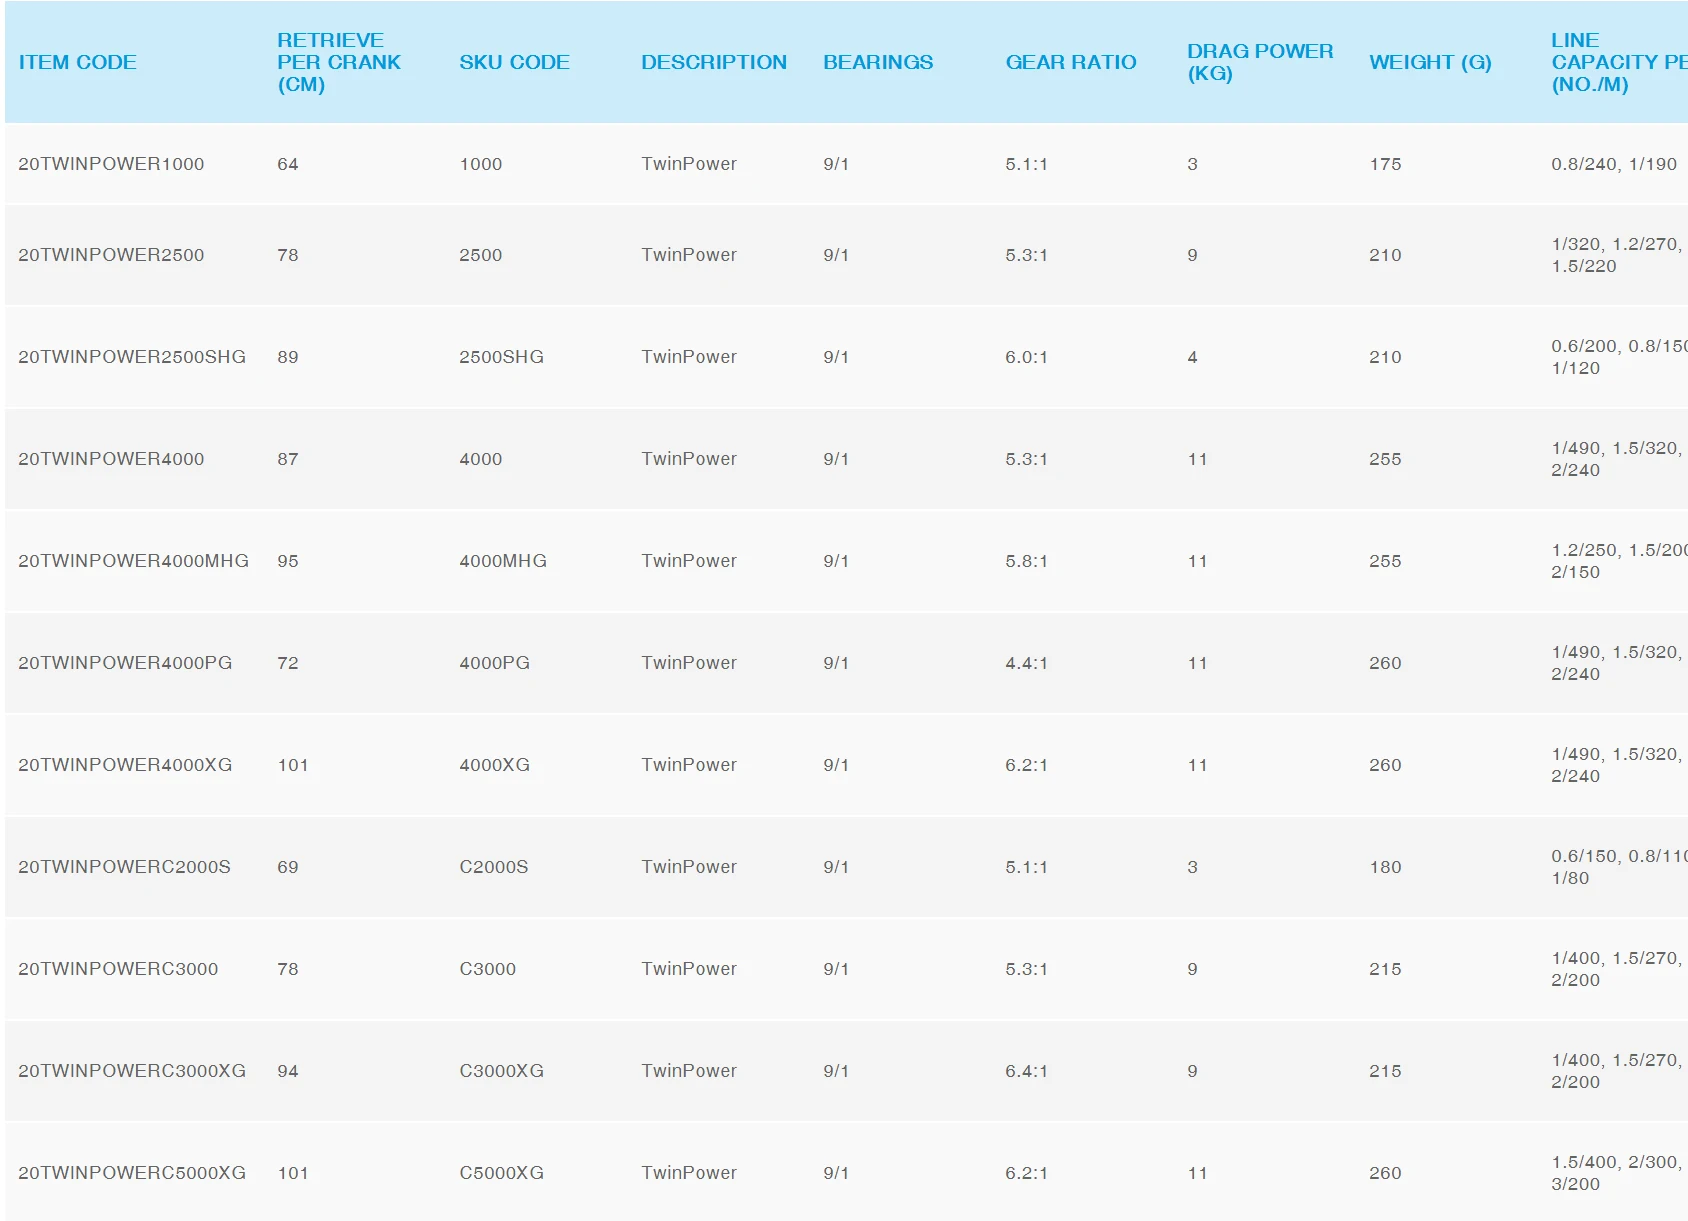
Task: Select the 20TWINPOWER2500SHG item code cell
Action: 132,357
